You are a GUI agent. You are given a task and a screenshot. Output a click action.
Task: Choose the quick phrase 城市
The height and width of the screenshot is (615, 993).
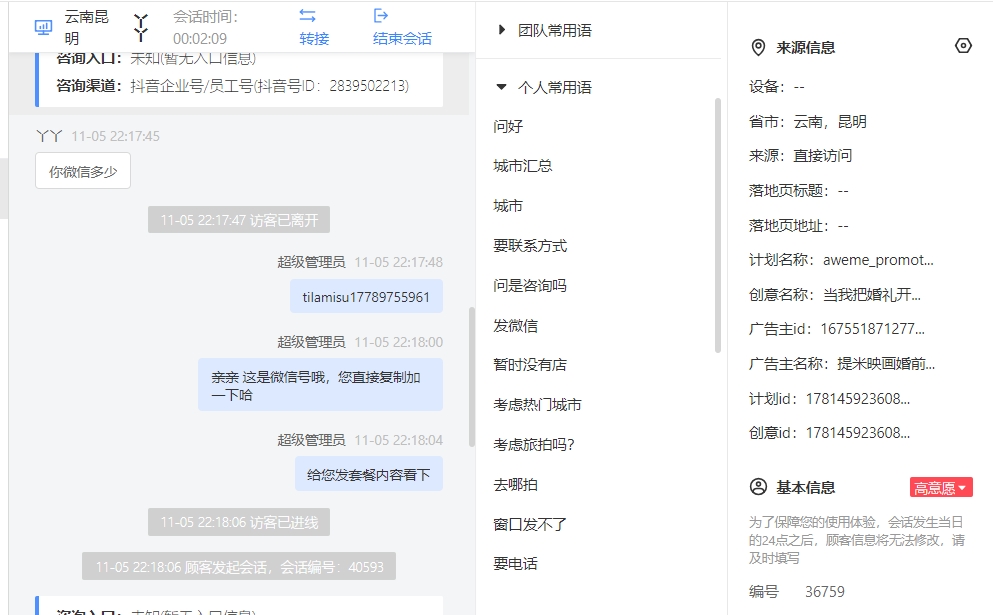(x=508, y=206)
